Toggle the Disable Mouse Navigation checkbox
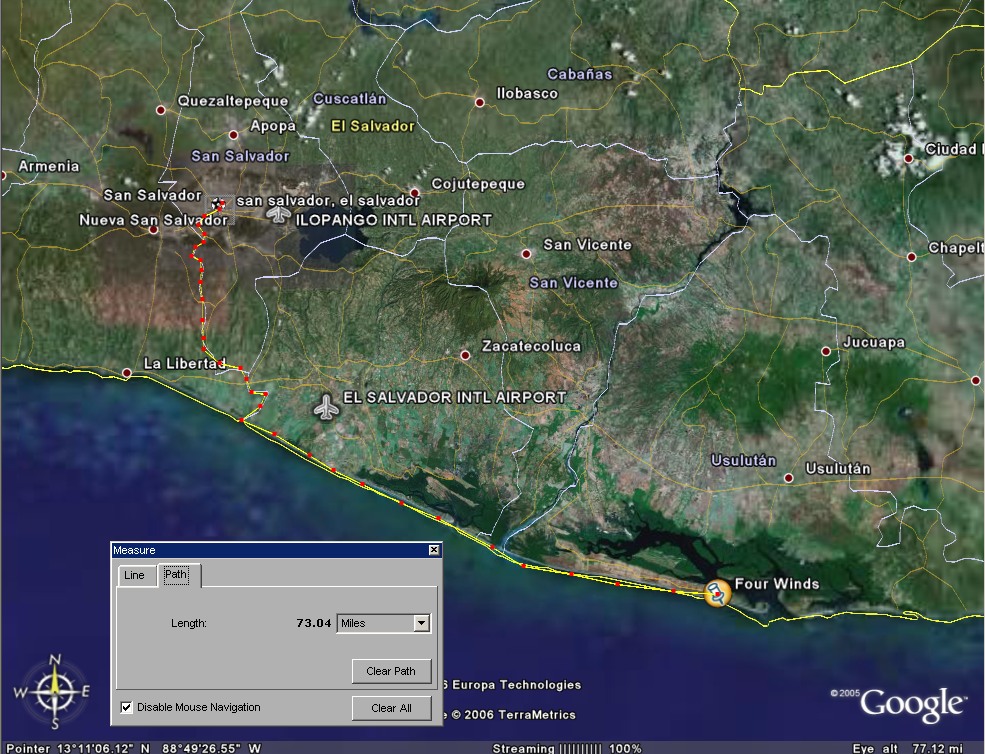Viewport: 985px width, 754px height. 126,707
